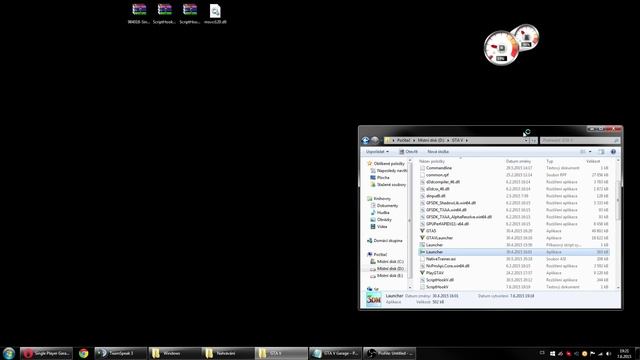Click the Explorer Back navigation arrow
This screenshot has width=640, height=360.
point(365,140)
